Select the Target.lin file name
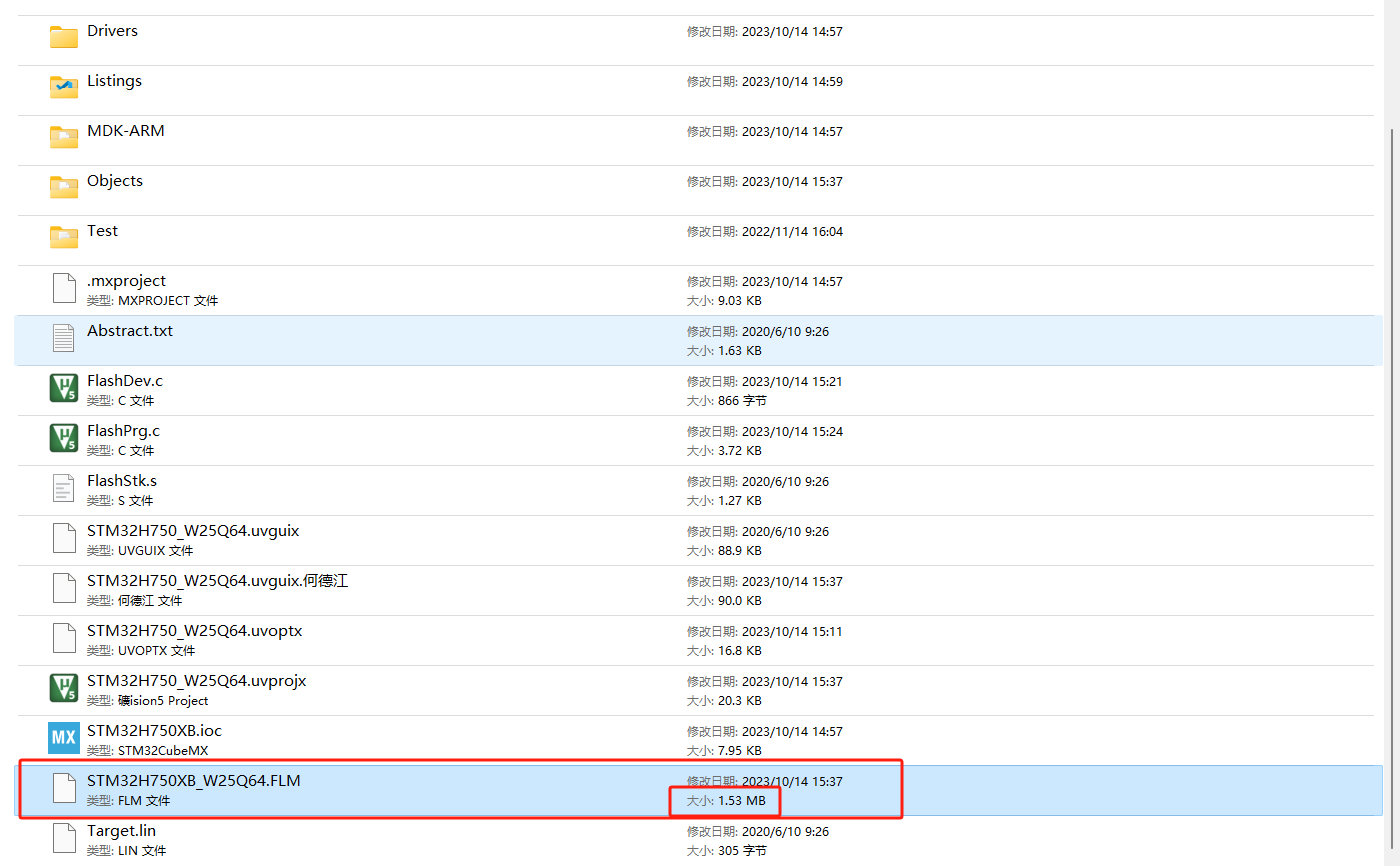Screen dimensions: 1400x866 121,831
